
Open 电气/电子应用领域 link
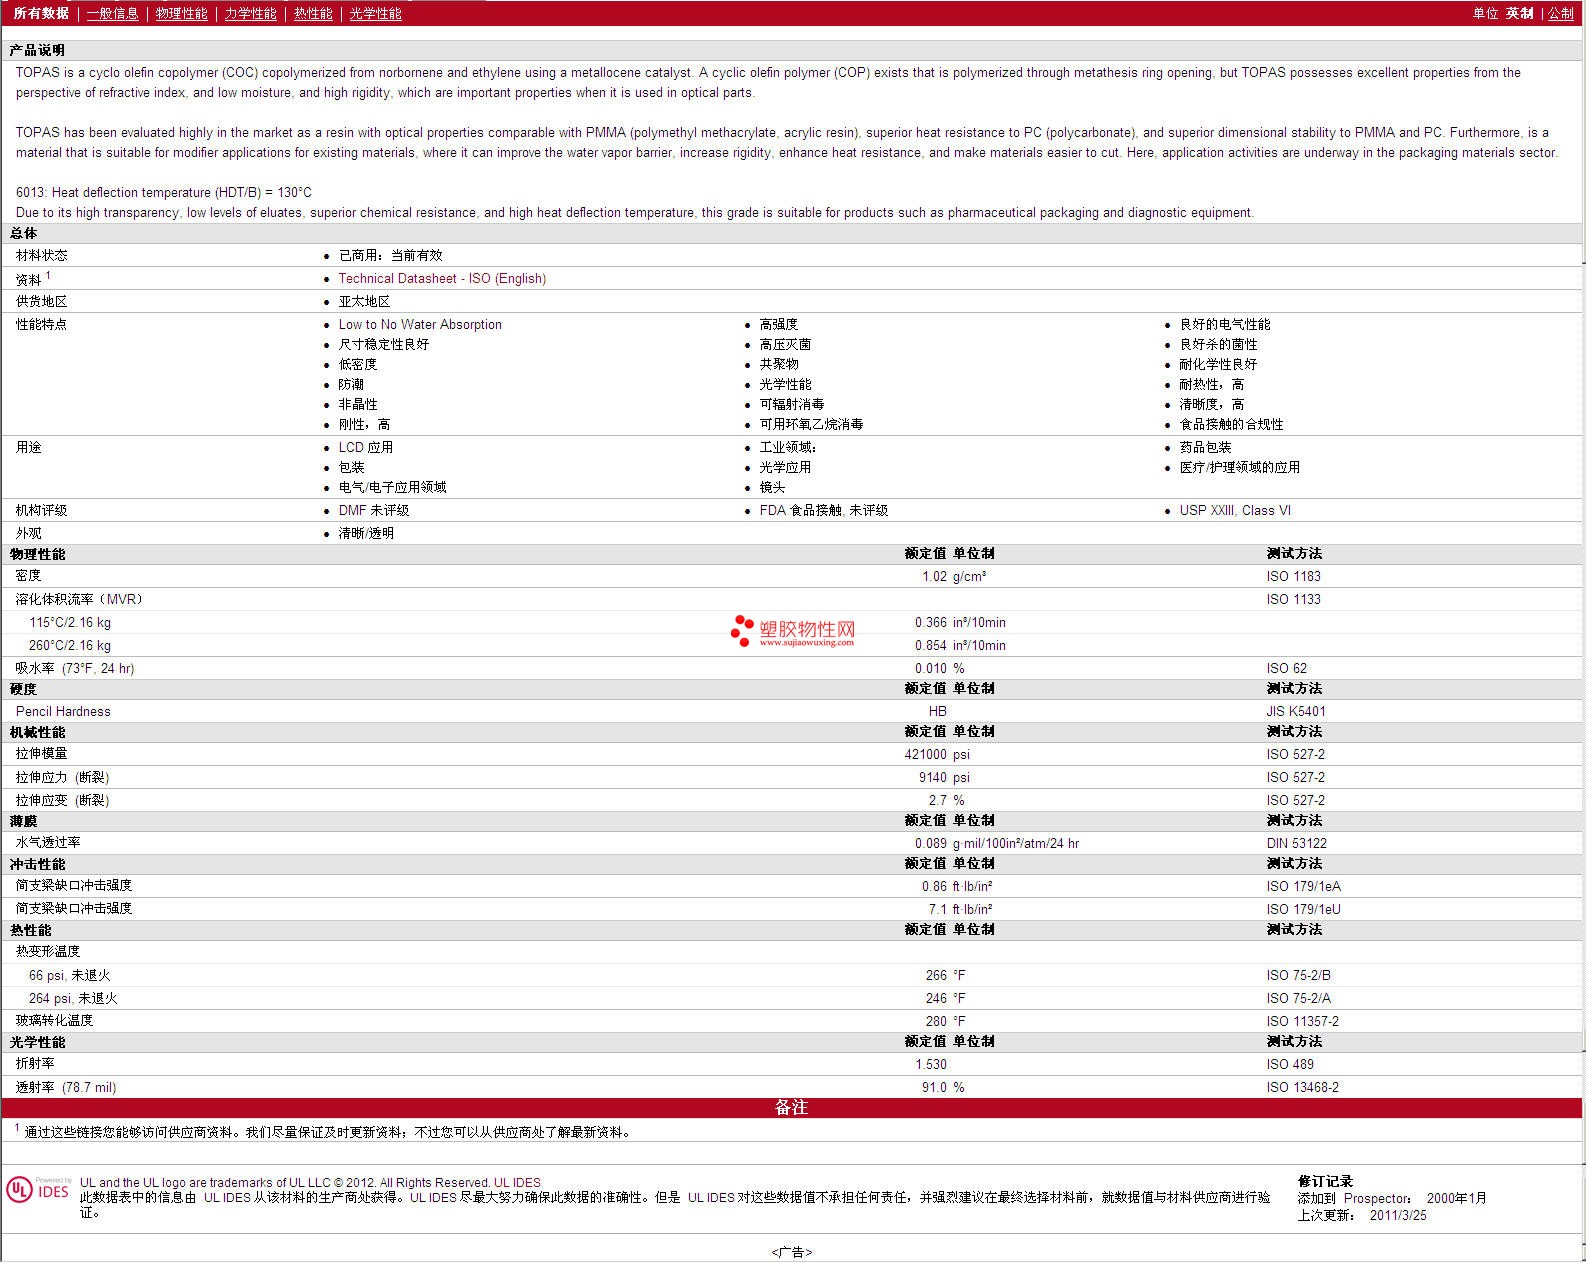tap(392, 487)
